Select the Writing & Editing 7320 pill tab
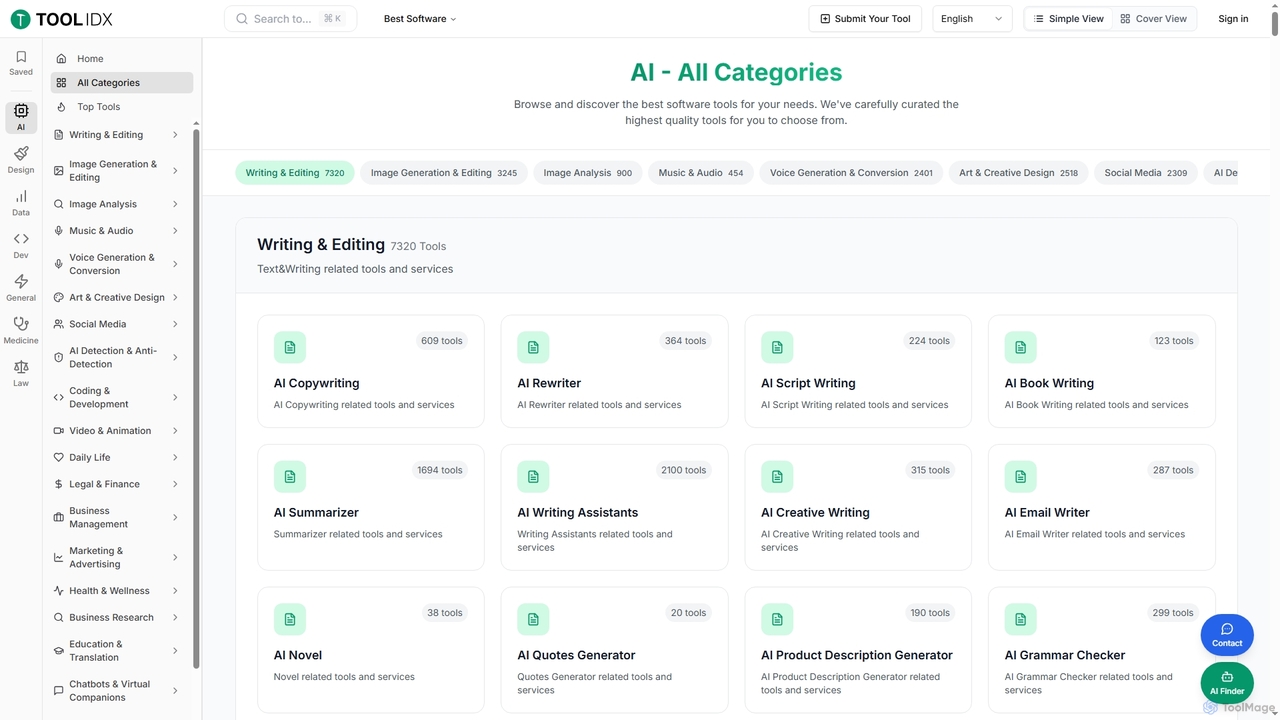The width and height of the screenshot is (1280, 720). pos(295,173)
